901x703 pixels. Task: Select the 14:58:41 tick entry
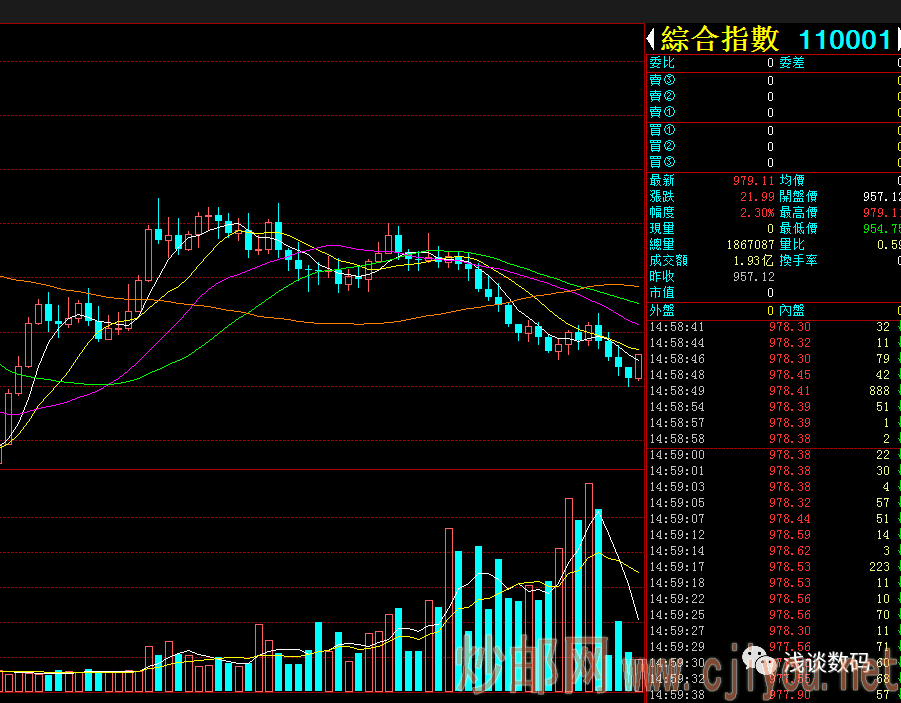pos(770,327)
